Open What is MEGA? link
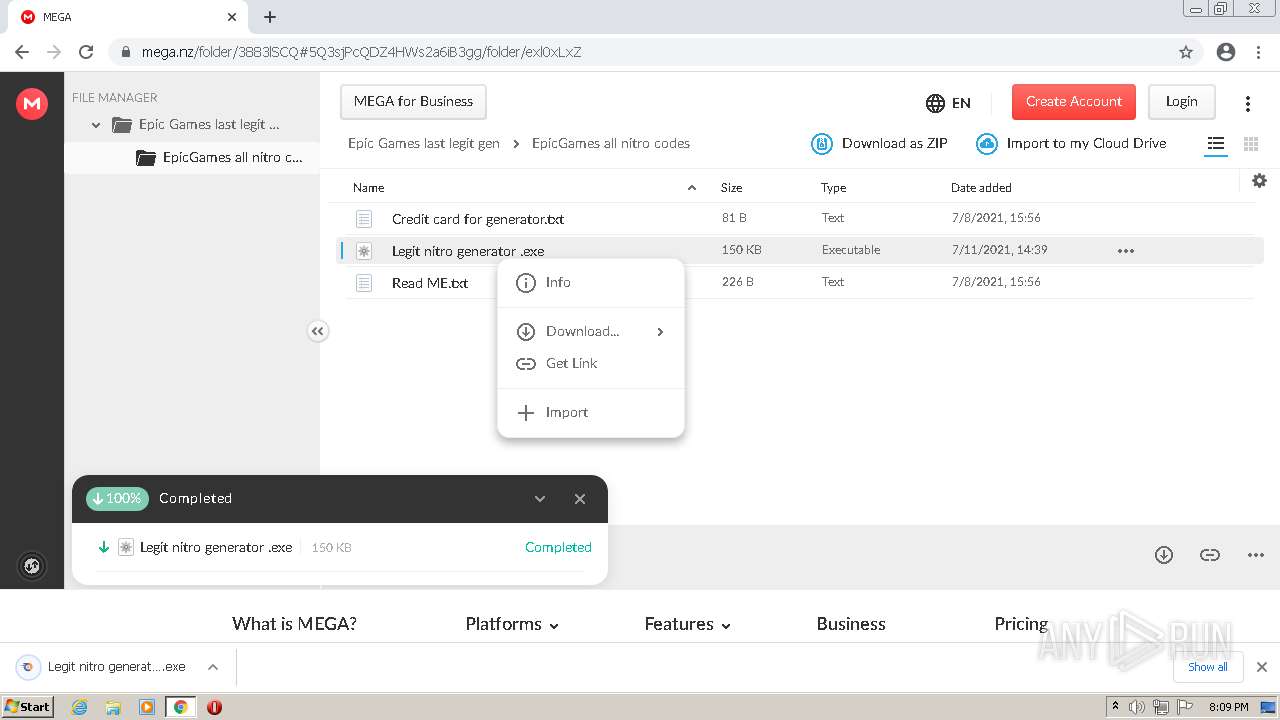This screenshot has height=720, width=1280. coord(294,623)
